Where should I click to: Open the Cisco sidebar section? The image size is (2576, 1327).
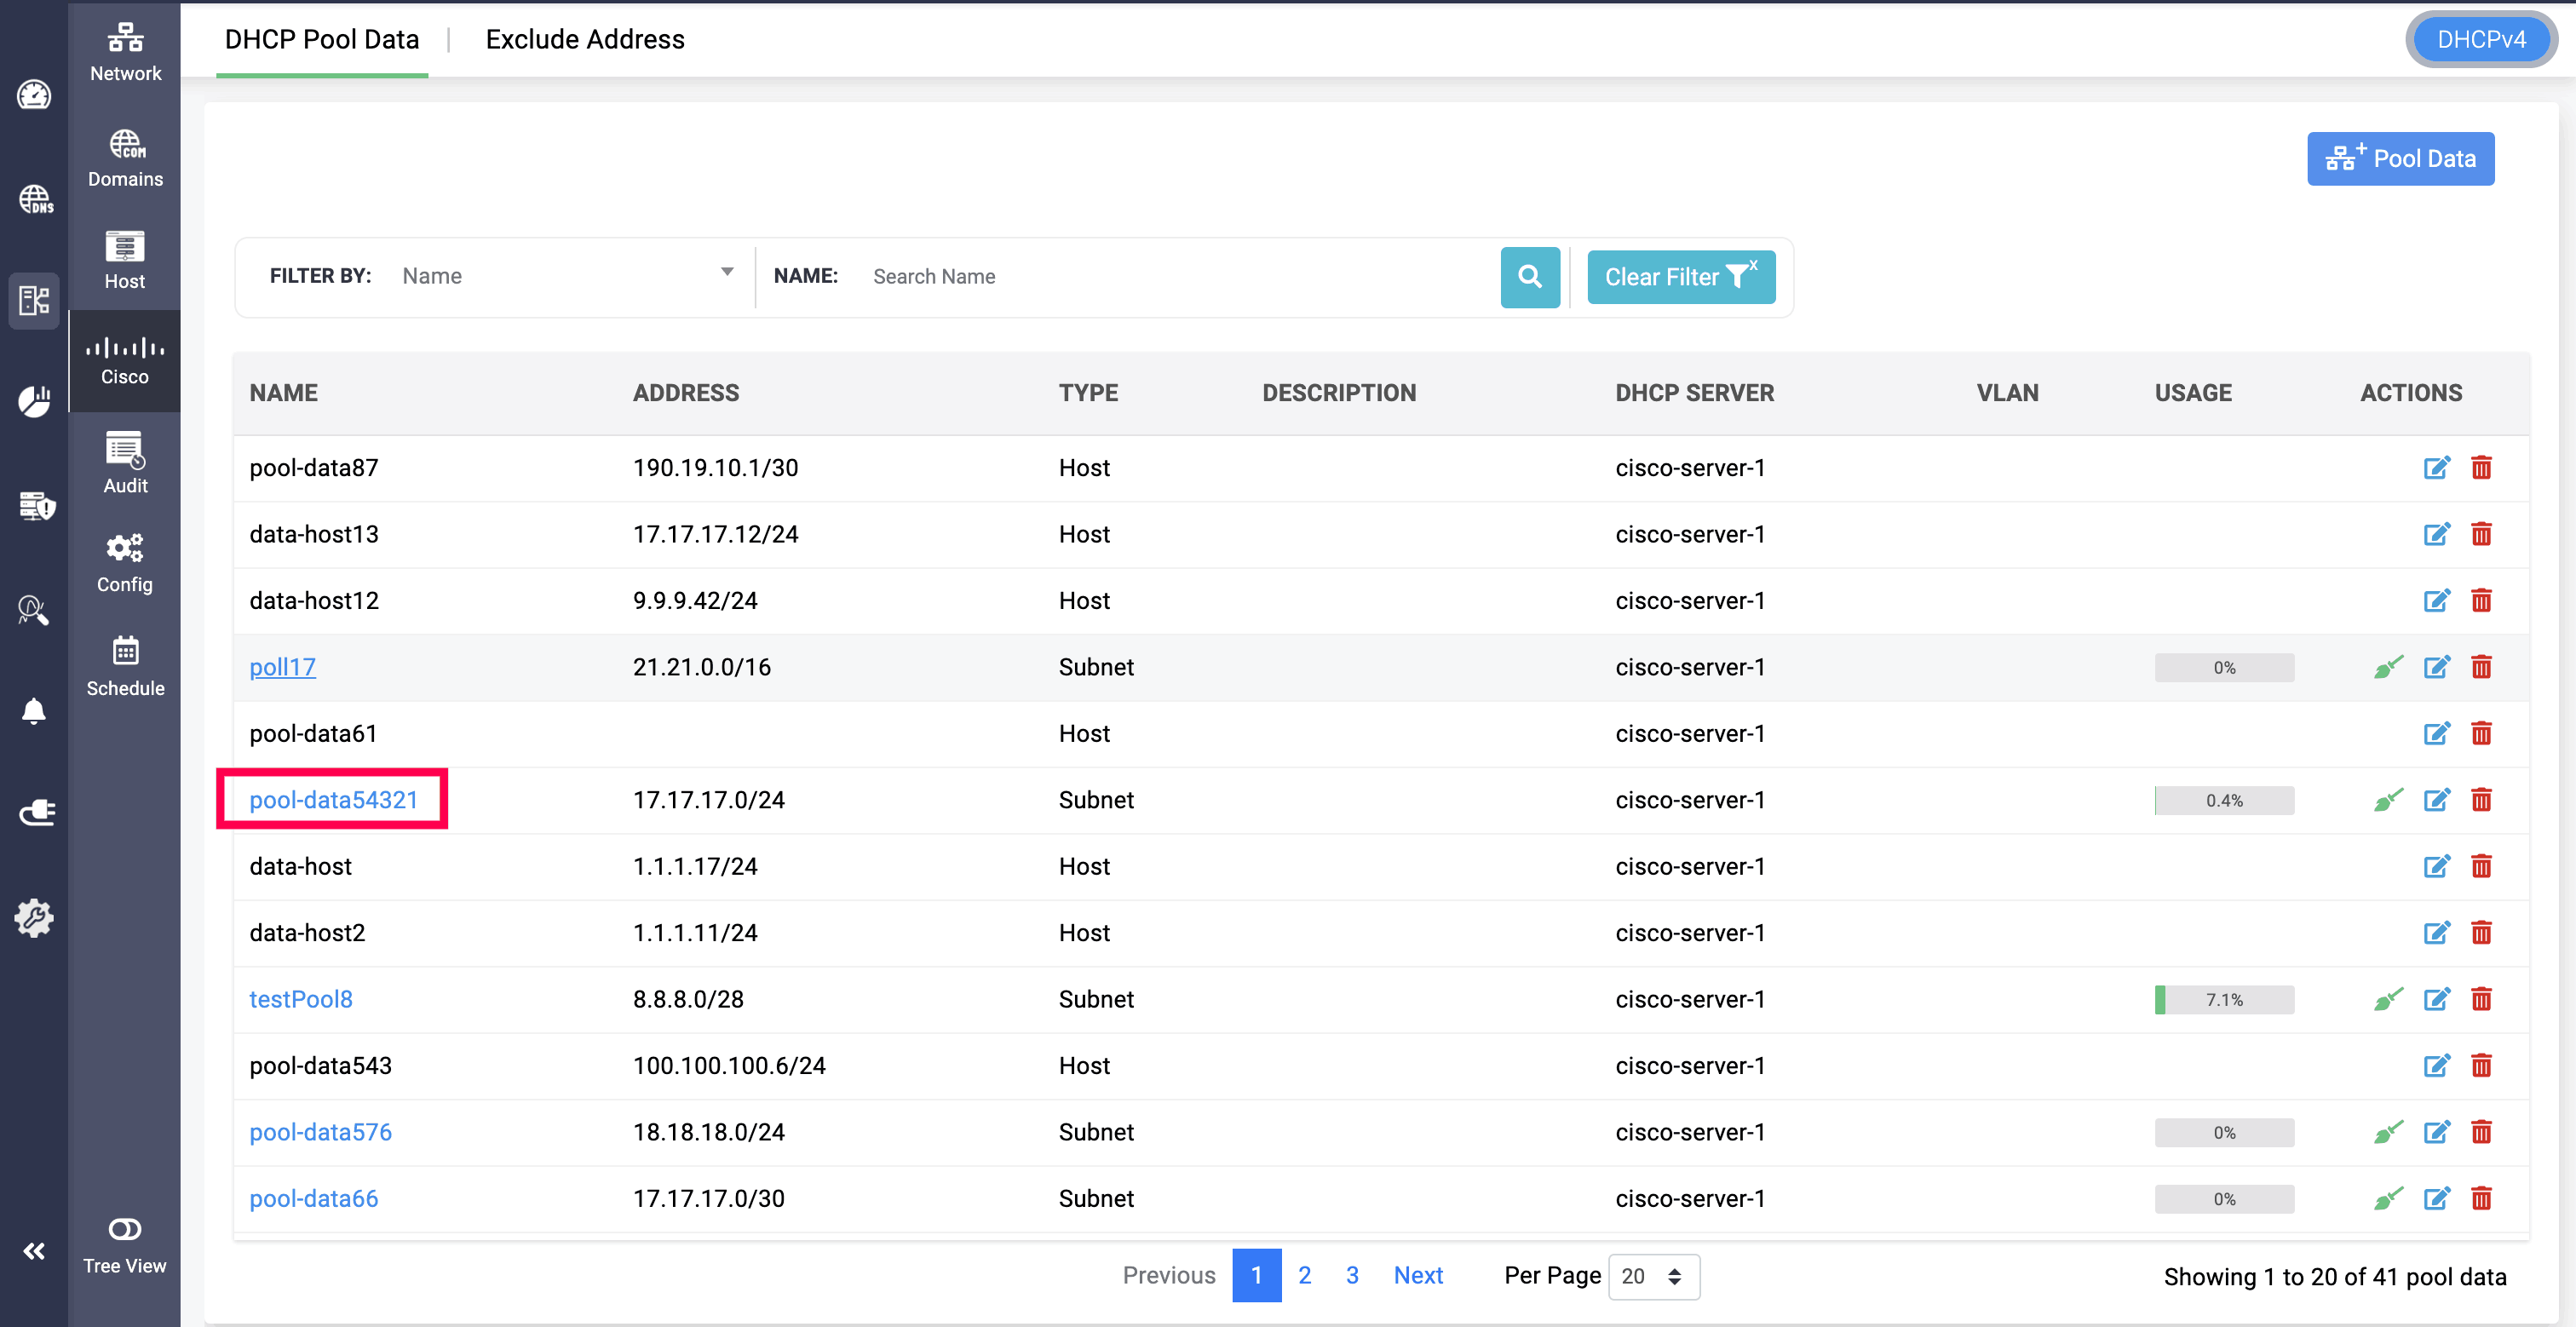pos(124,360)
